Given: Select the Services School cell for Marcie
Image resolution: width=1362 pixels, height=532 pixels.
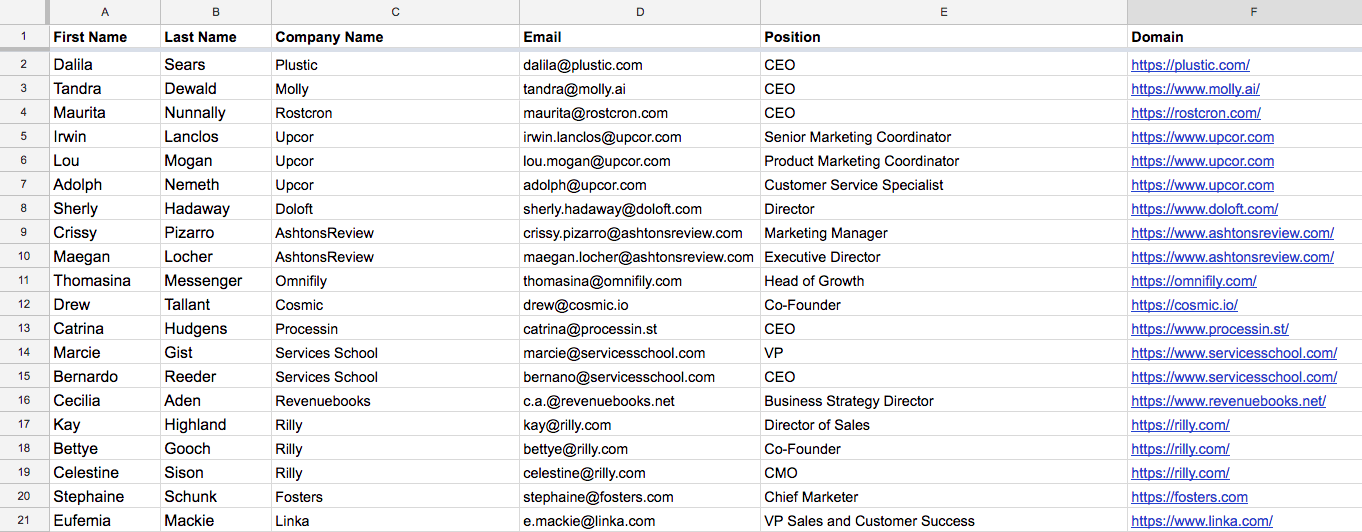Looking at the screenshot, I should (x=395, y=353).
